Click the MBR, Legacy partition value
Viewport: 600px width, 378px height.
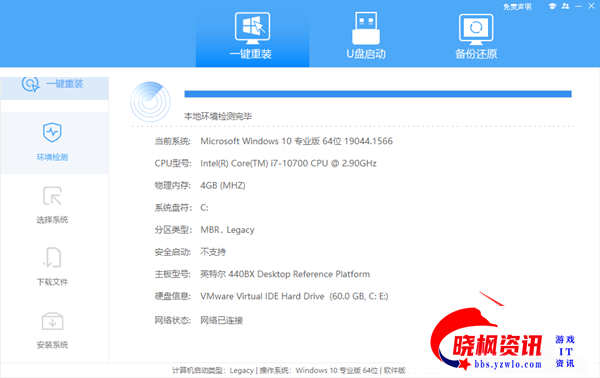pos(227,230)
